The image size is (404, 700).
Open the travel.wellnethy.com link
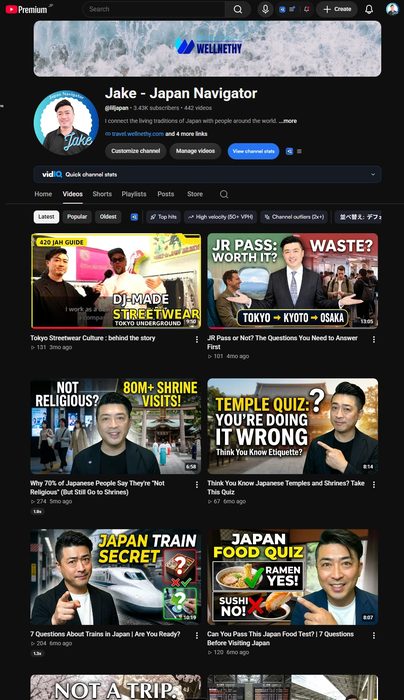pyautogui.click(x=135, y=134)
